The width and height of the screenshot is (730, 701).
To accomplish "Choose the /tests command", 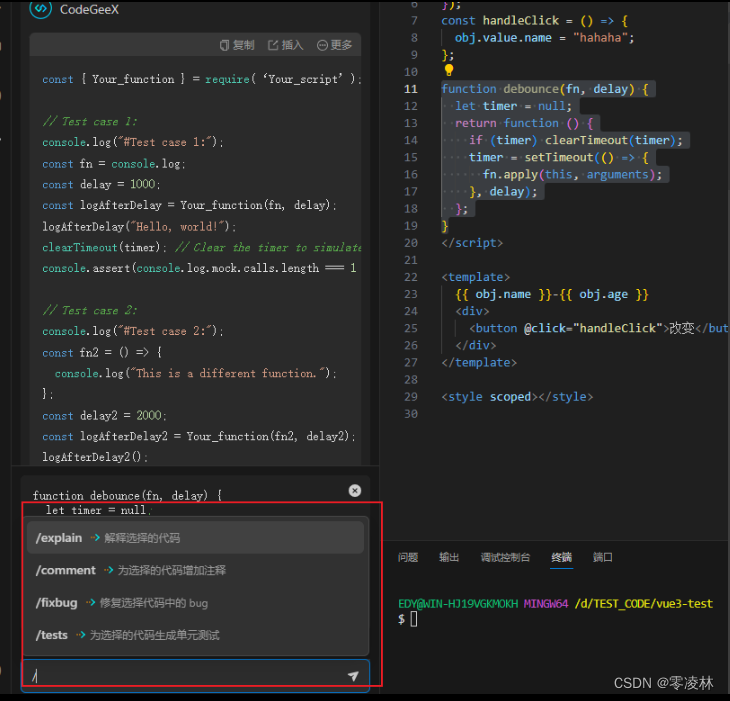I will click(x=196, y=635).
